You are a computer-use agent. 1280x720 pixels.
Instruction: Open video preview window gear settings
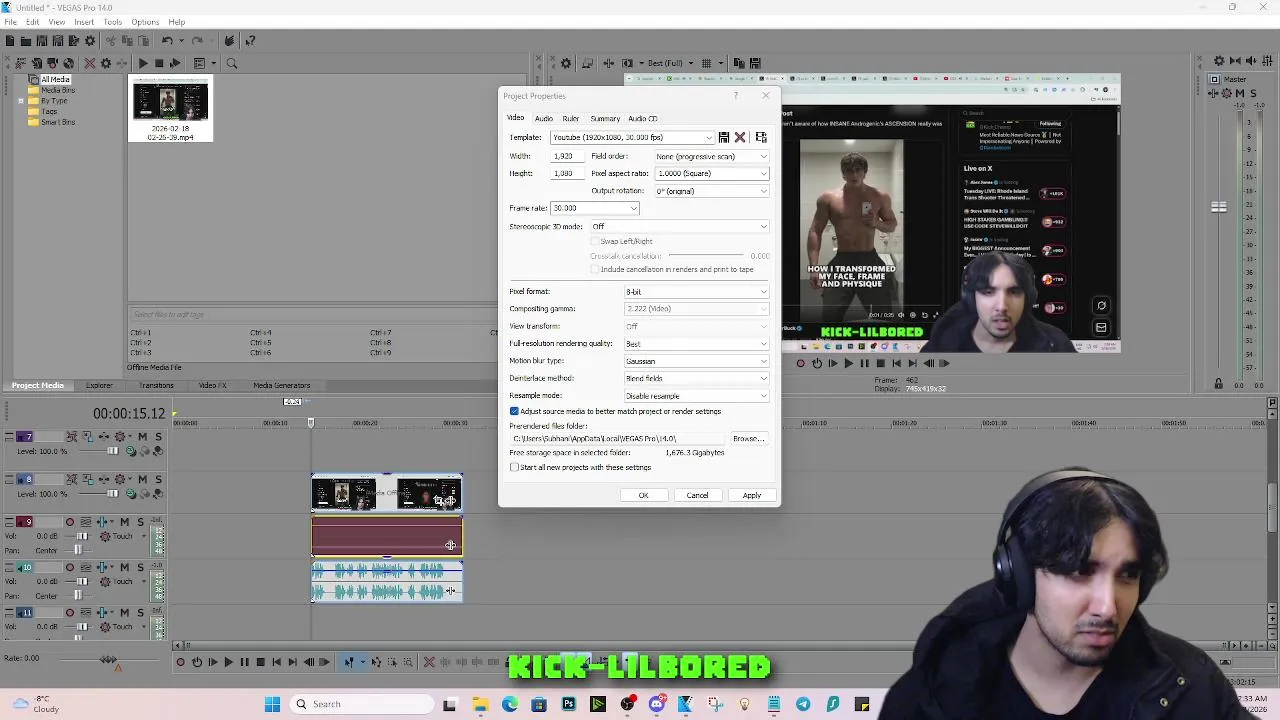coord(565,63)
